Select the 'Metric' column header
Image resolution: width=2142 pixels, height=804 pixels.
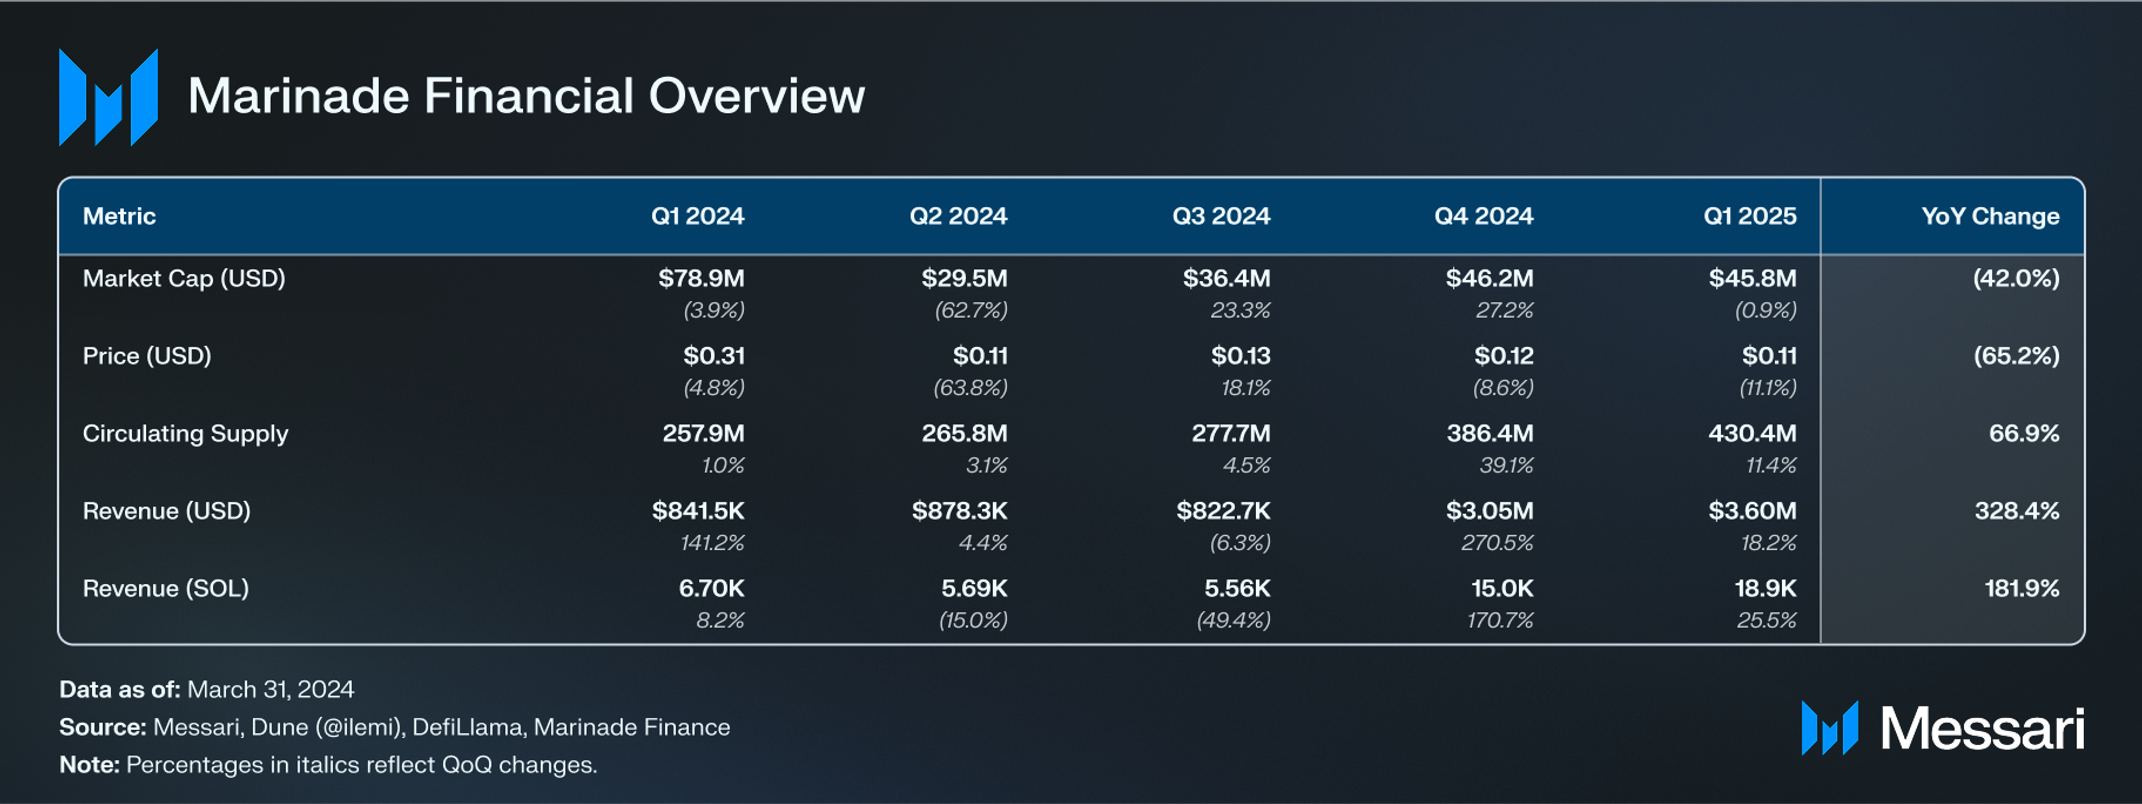pyautogui.click(x=119, y=216)
